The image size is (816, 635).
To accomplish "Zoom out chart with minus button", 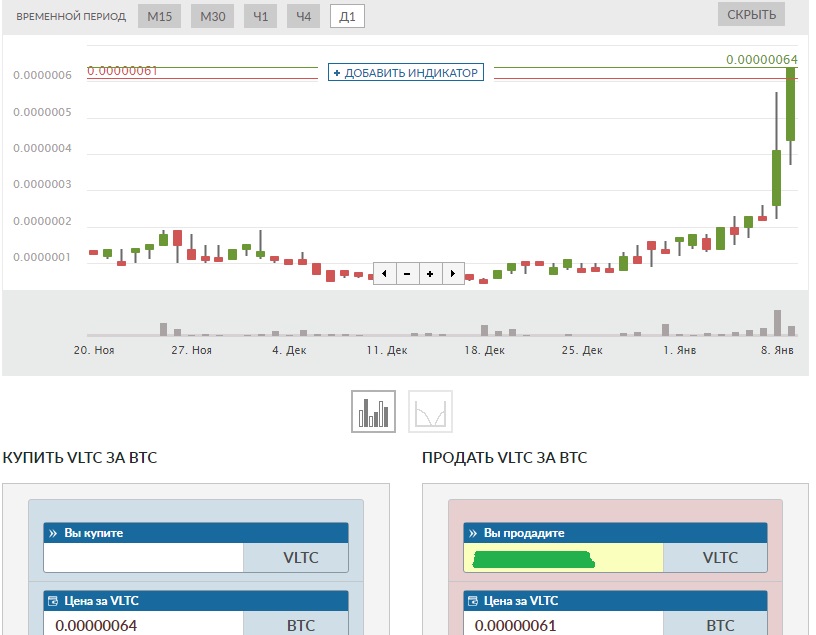I will 407,273.
